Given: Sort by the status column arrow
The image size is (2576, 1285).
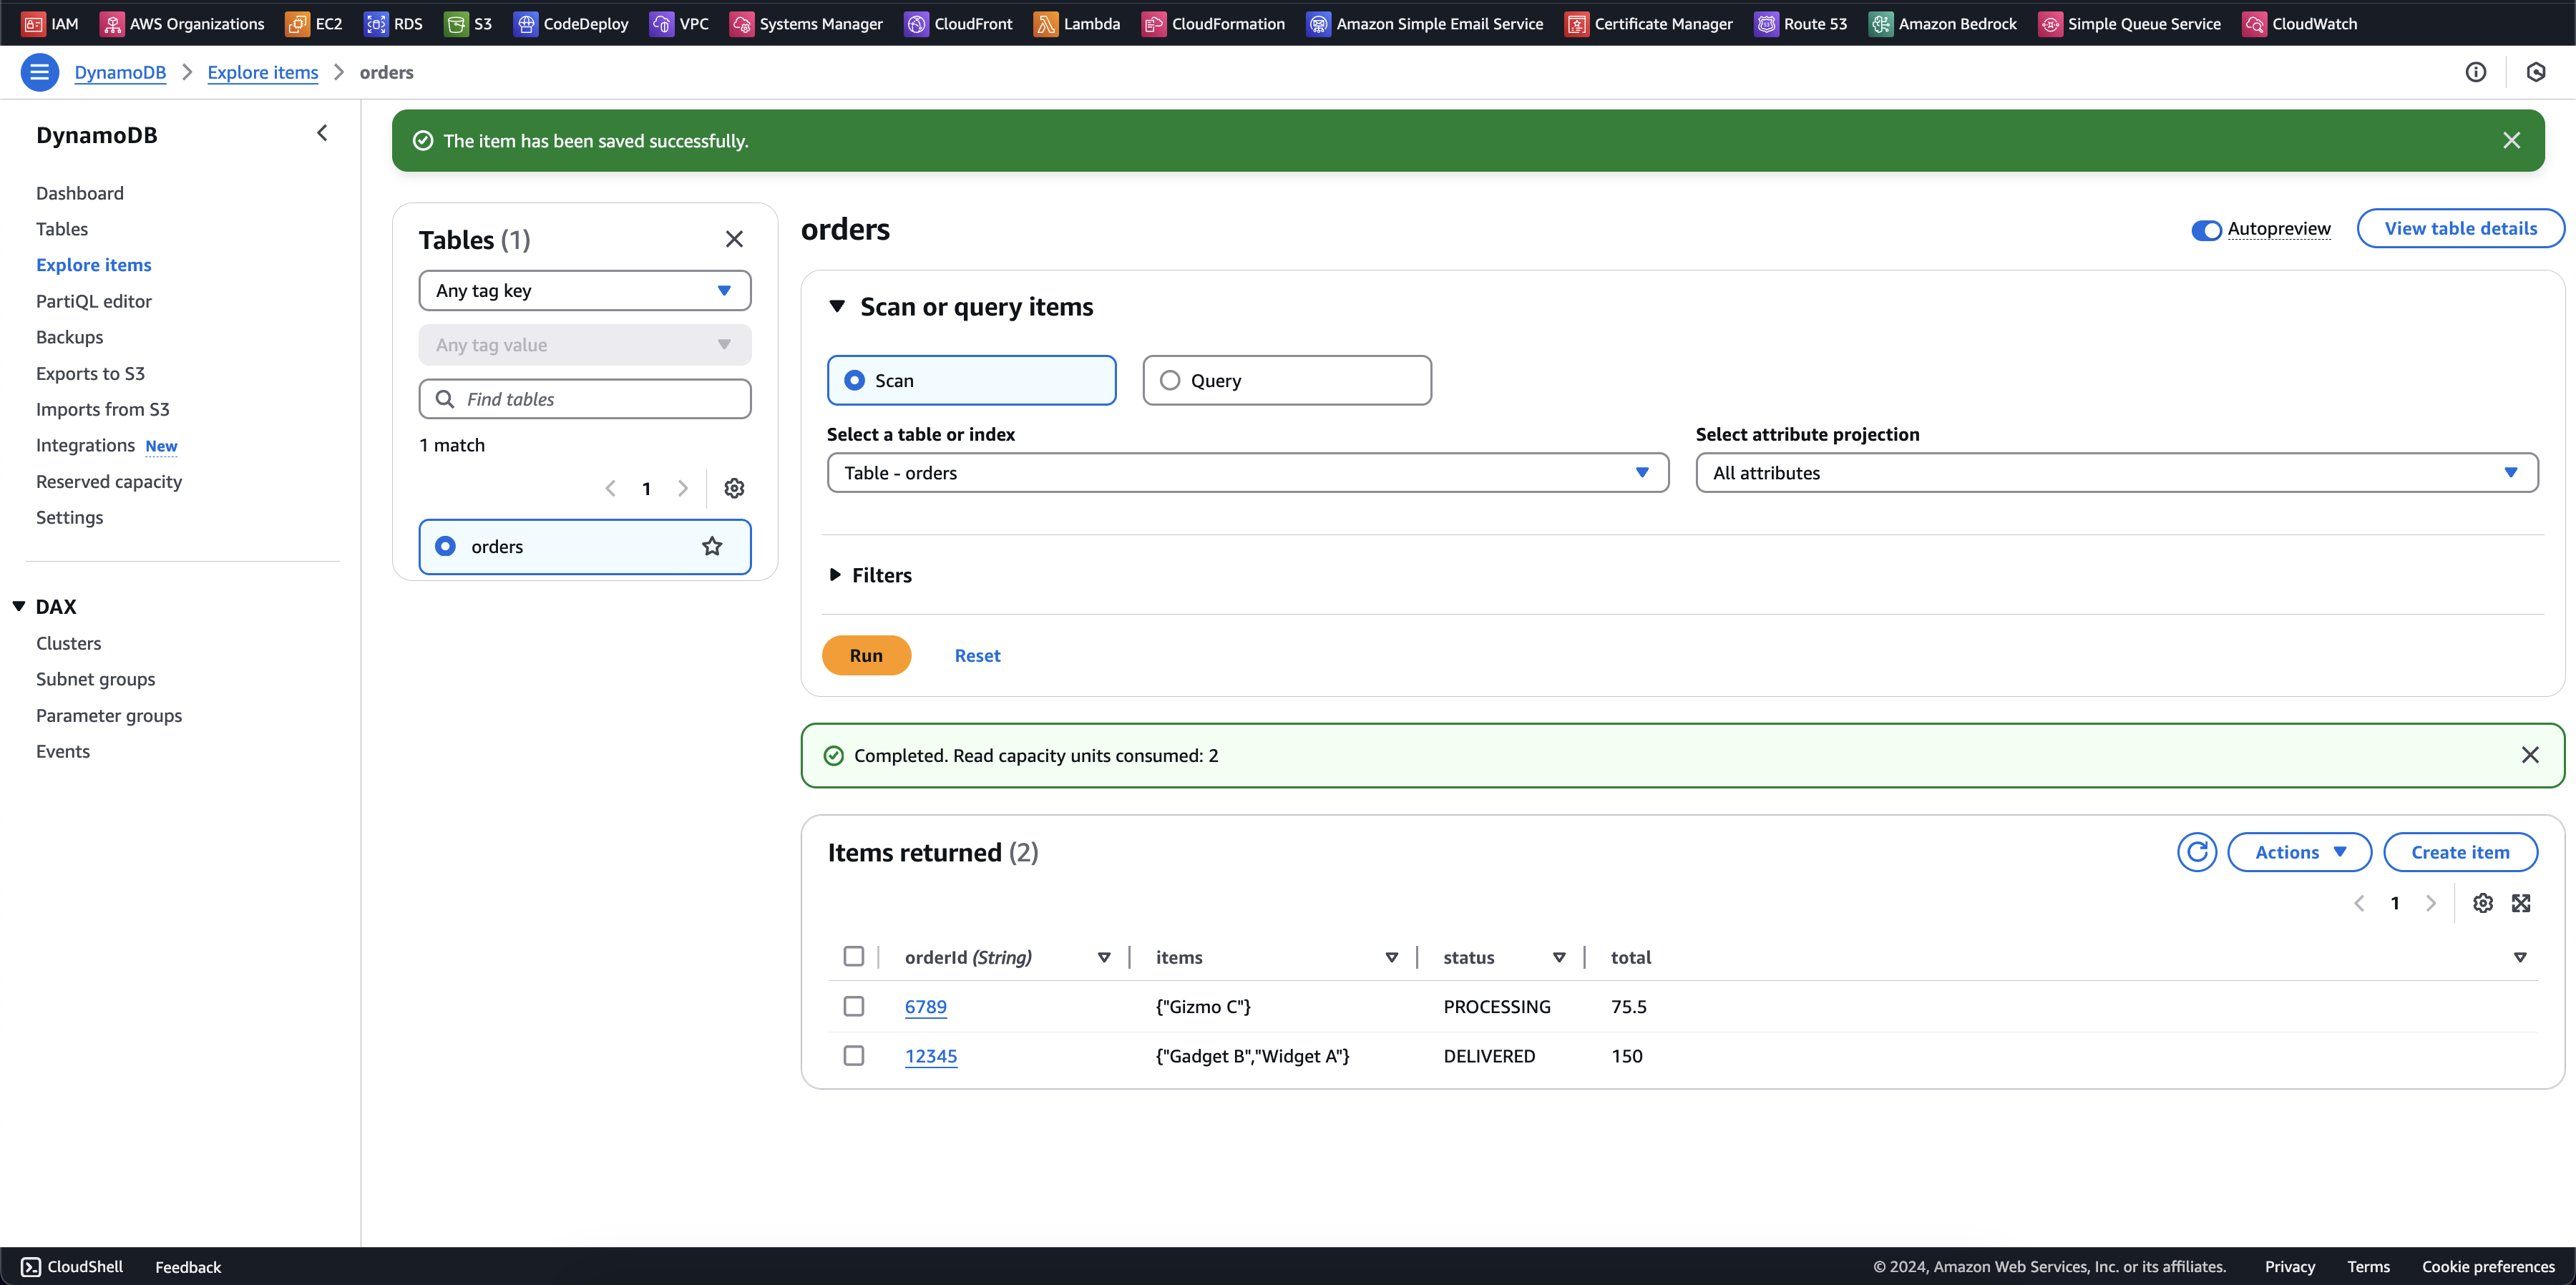Looking at the screenshot, I should (1559, 957).
